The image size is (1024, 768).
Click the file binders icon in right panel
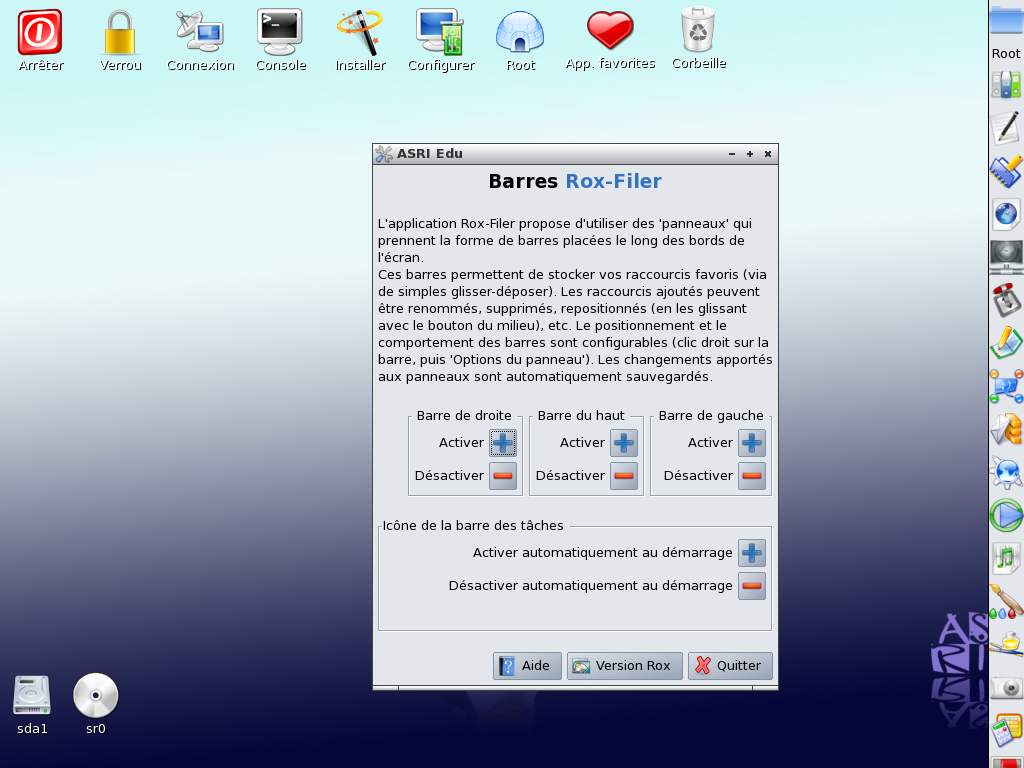1006,85
